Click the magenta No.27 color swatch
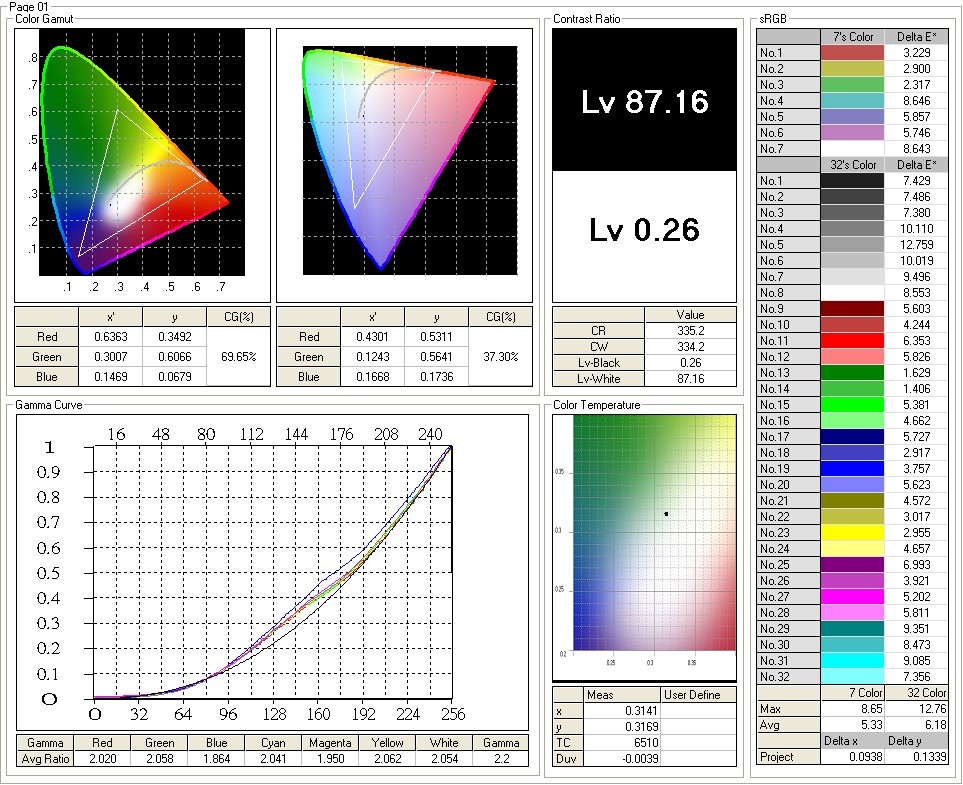The width and height of the screenshot is (963, 785). [x=852, y=596]
